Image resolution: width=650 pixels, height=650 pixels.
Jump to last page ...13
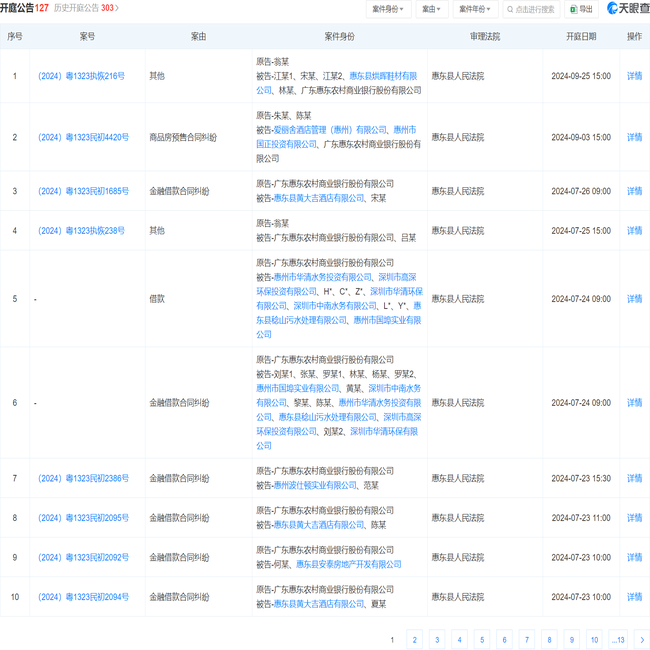618,640
